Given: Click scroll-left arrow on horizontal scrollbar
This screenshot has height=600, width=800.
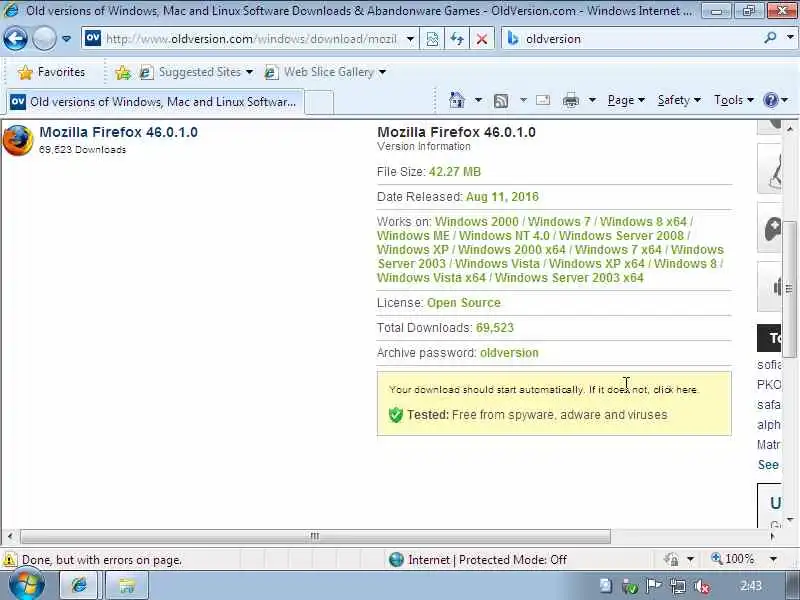Looking at the screenshot, I should click(x=10, y=536).
